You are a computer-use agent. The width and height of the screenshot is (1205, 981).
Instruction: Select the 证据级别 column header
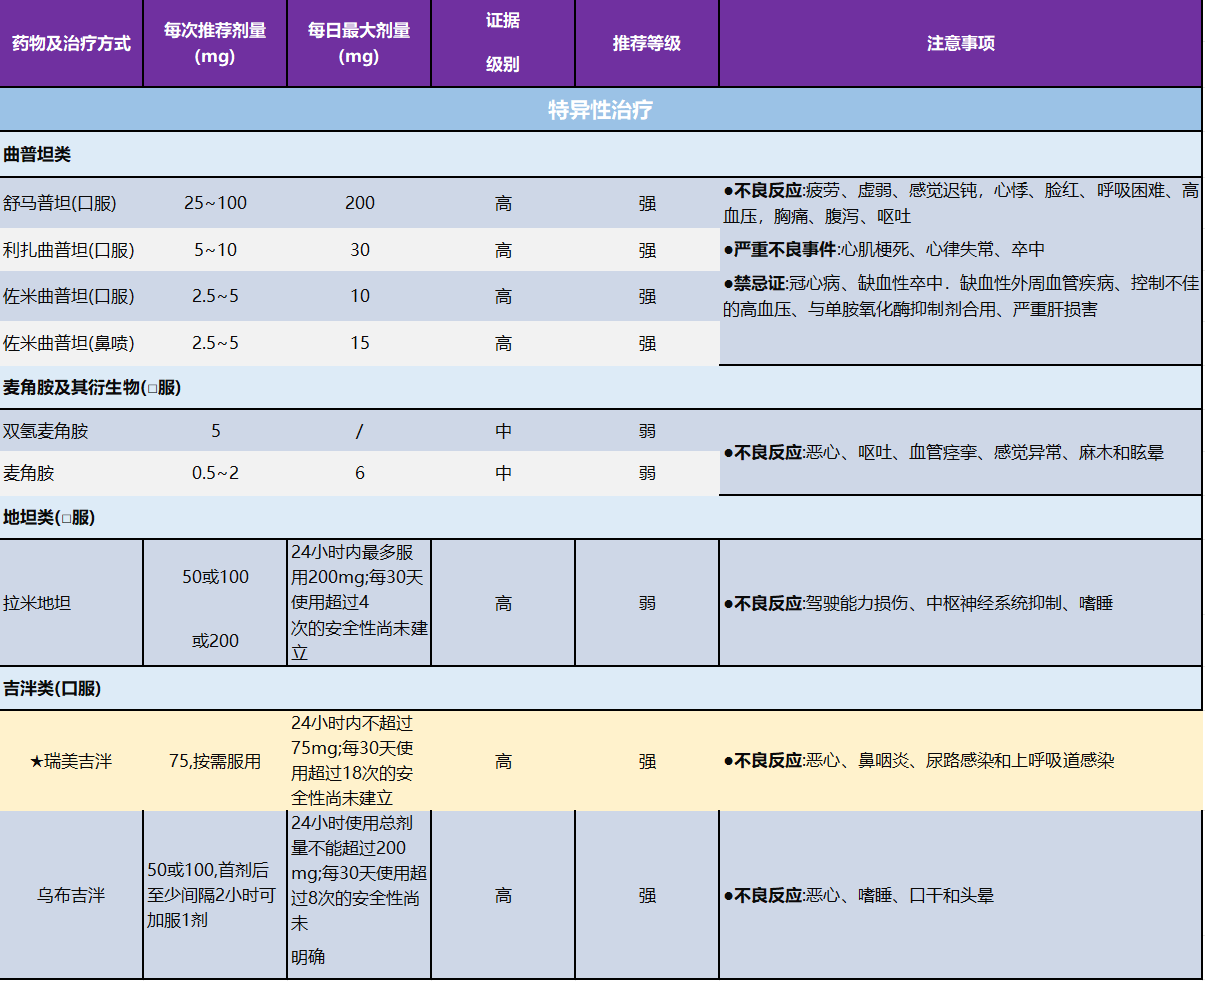(503, 43)
